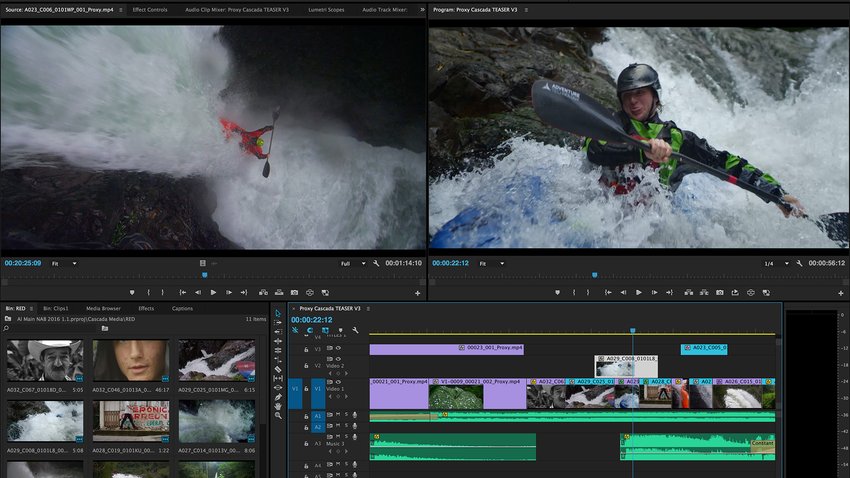Solo audio track A2
The width and height of the screenshot is (850, 478).
346,426
